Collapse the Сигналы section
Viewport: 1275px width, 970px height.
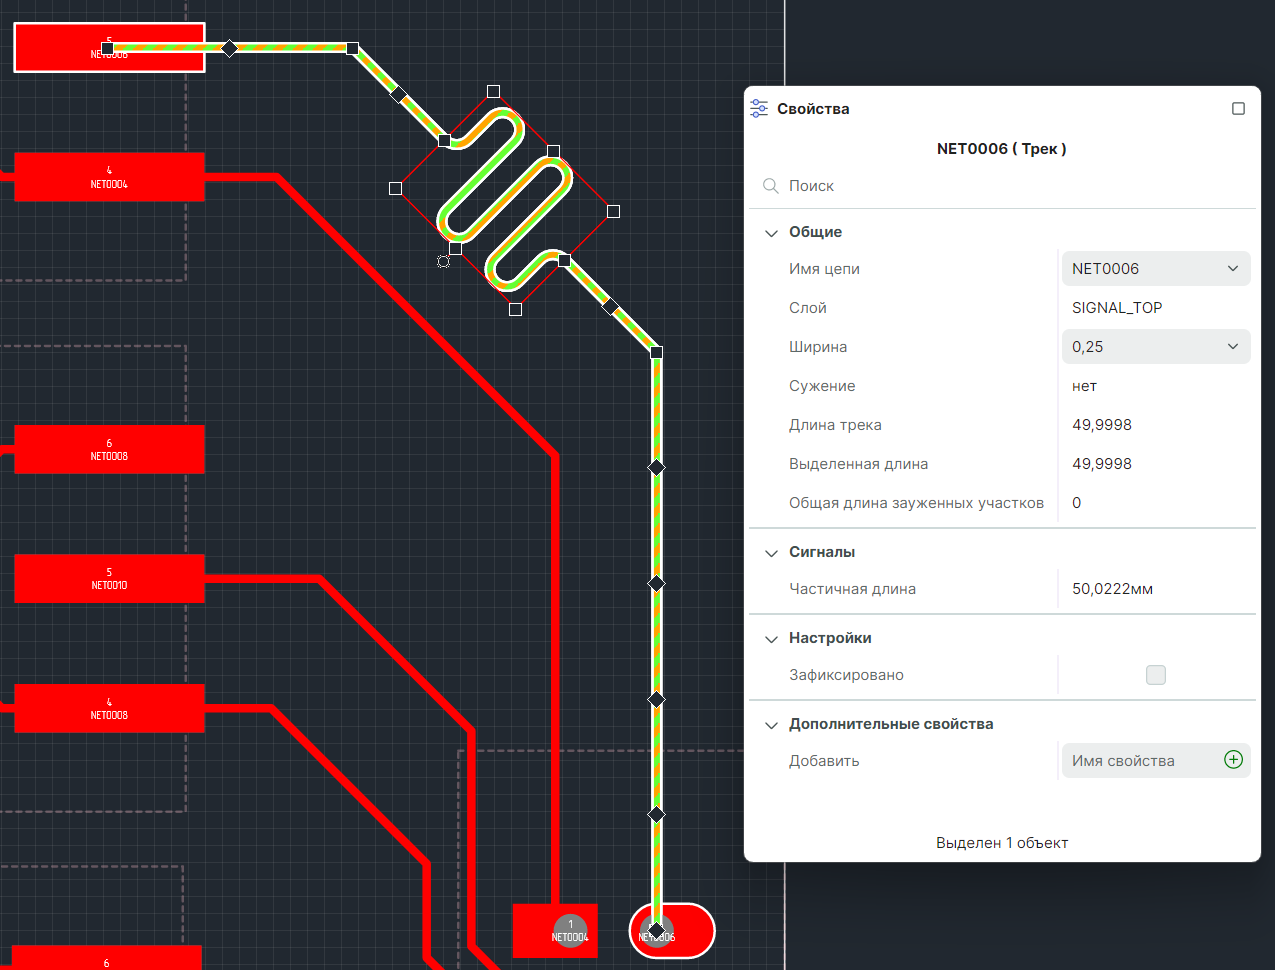771,553
